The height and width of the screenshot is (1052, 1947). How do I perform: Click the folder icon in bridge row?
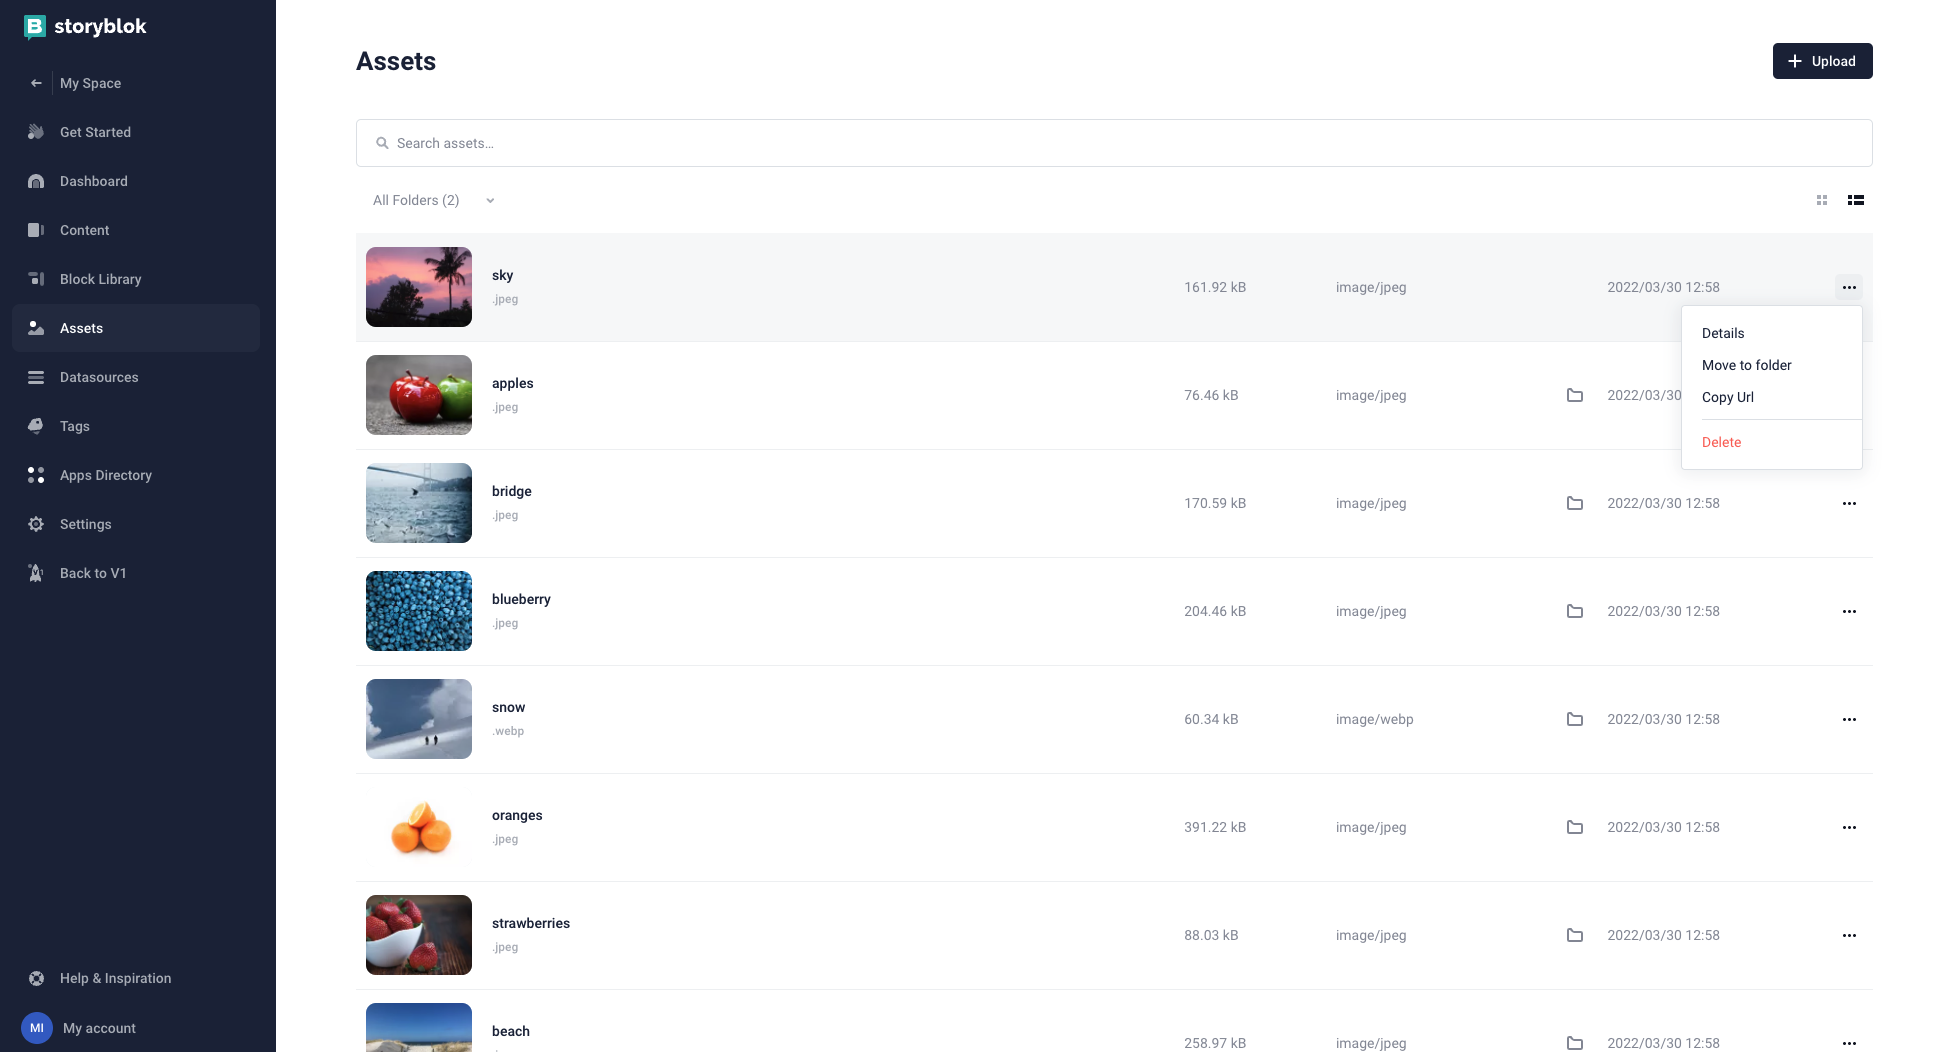point(1575,503)
